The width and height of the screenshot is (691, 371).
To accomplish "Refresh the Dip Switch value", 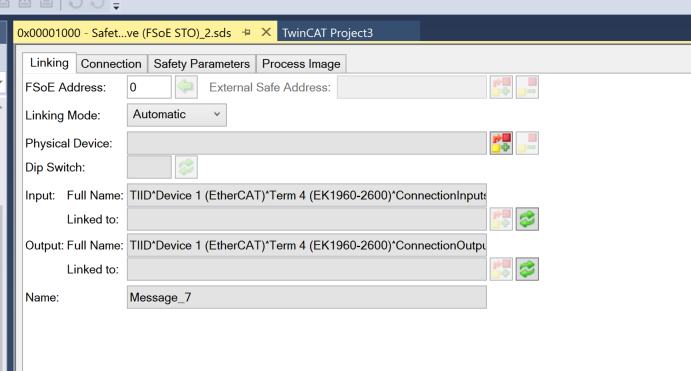I will click(x=186, y=167).
